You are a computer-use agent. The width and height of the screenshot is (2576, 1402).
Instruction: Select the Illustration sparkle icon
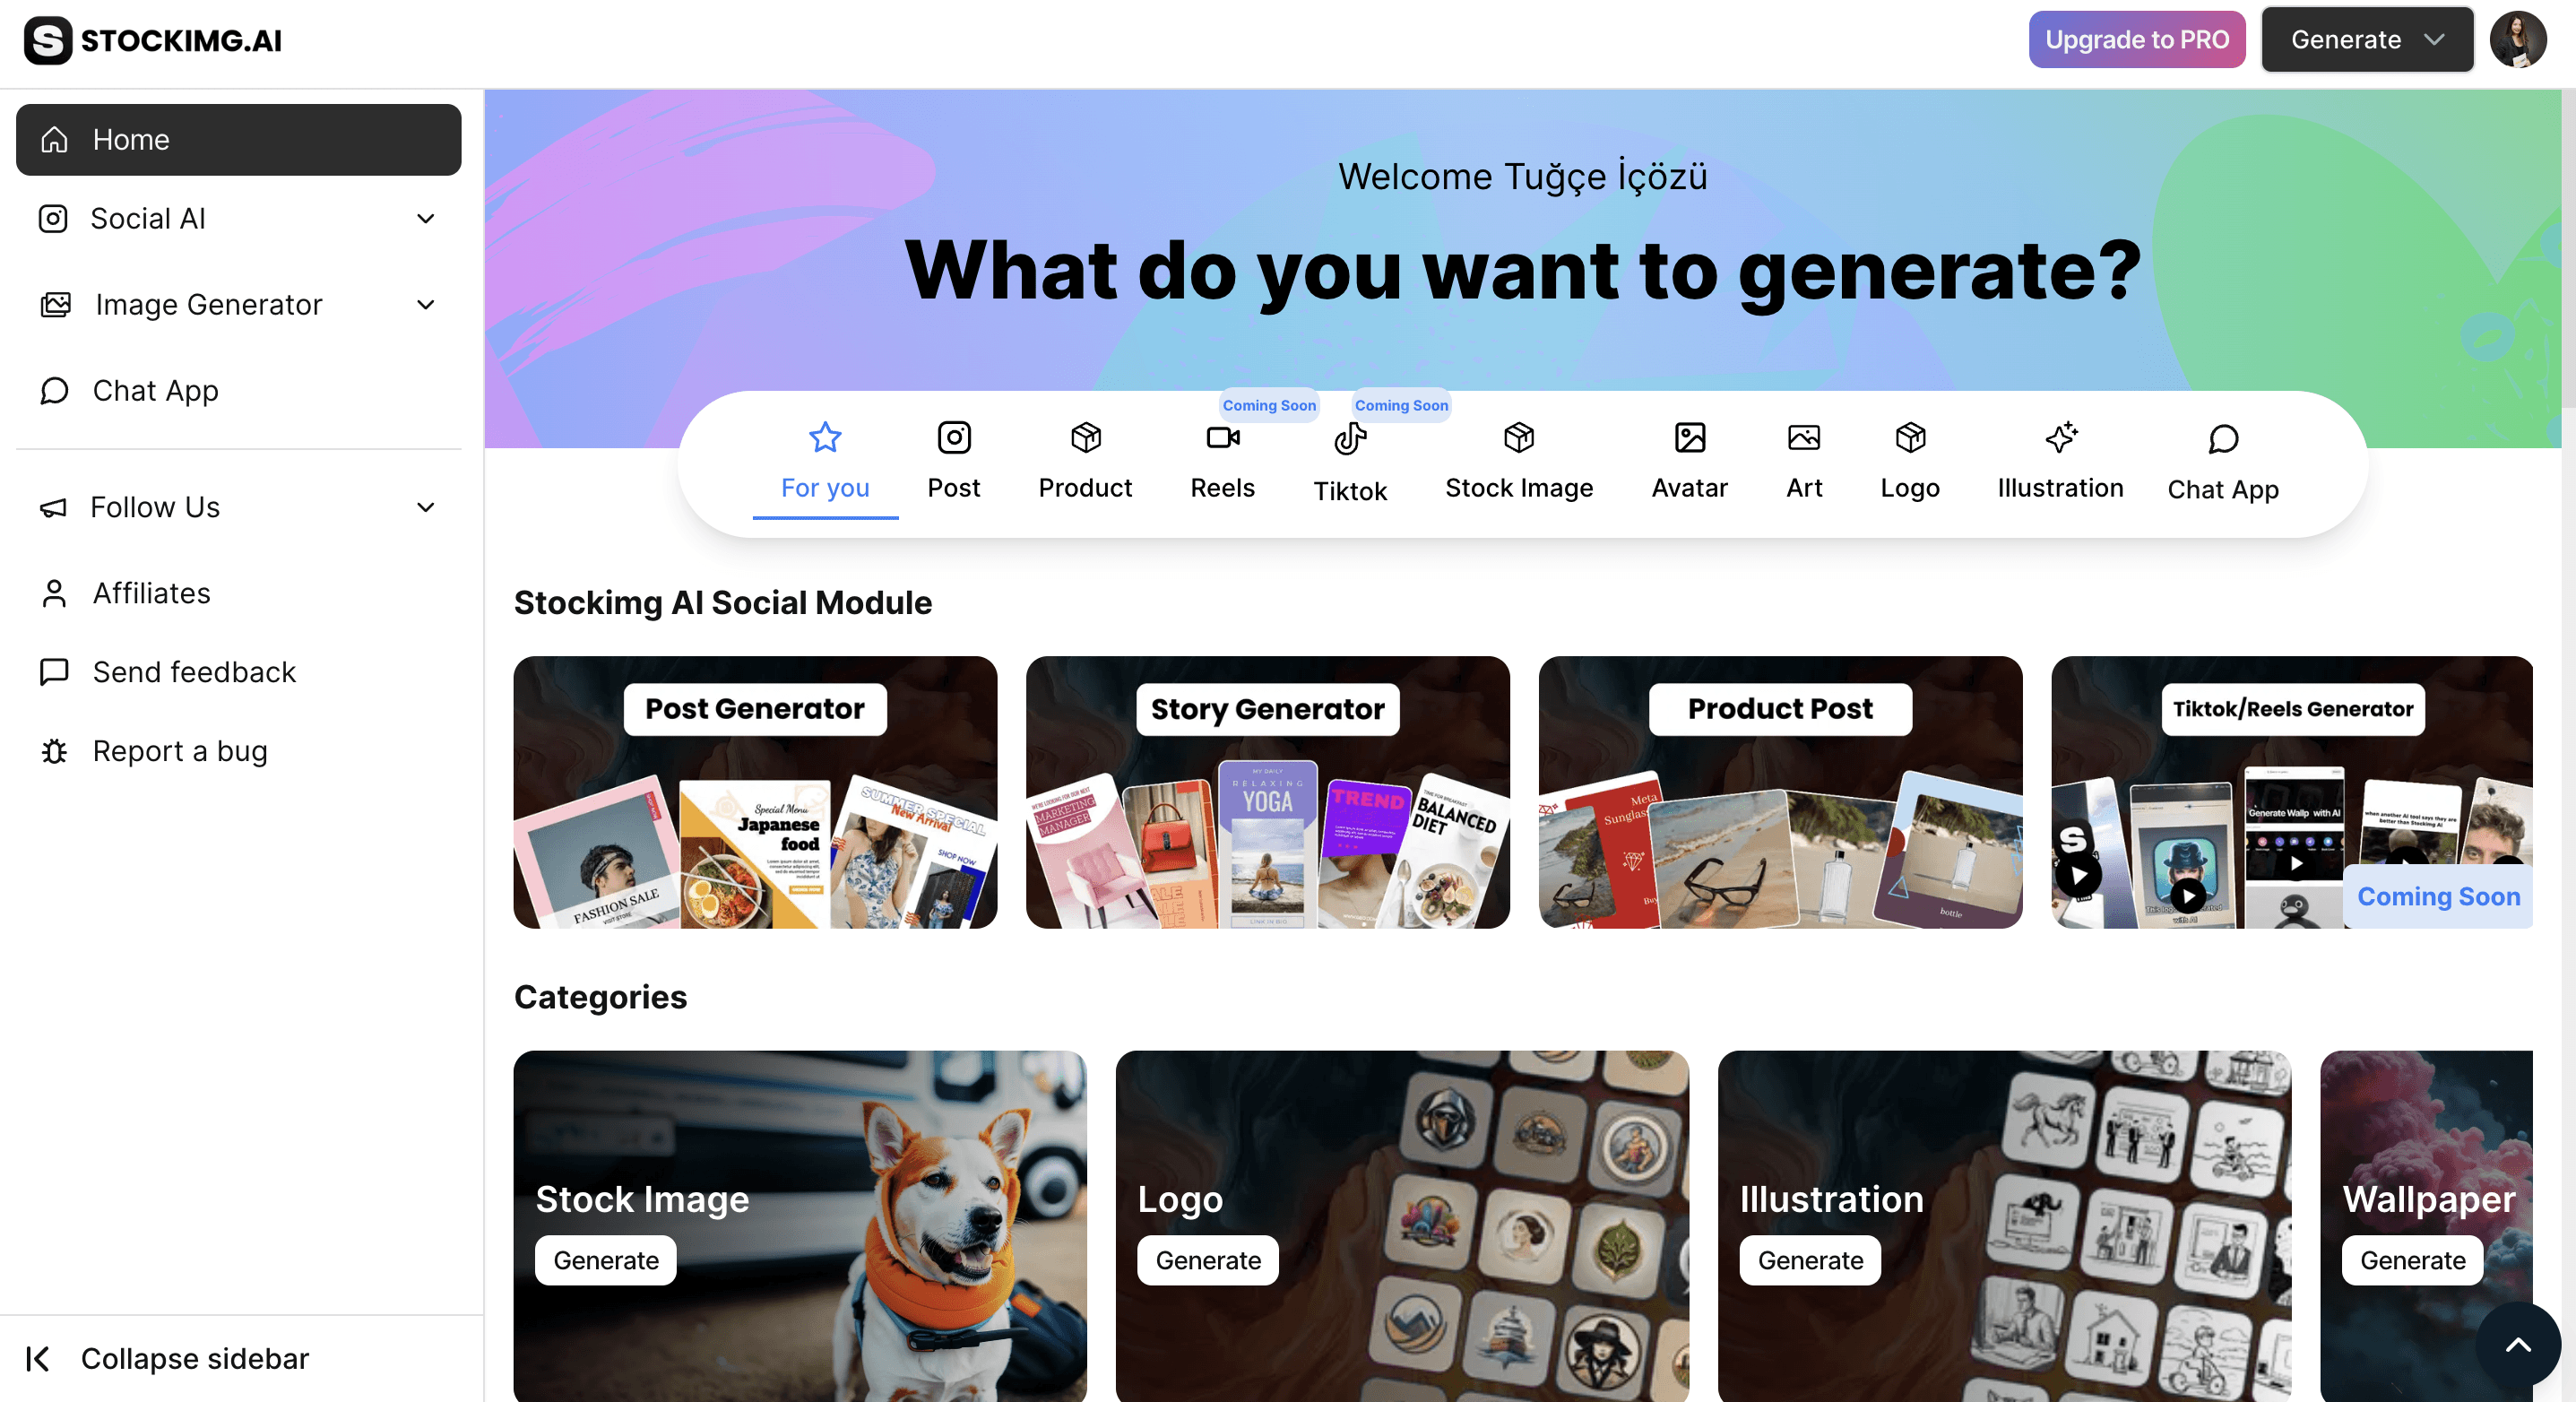coord(2060,437)
